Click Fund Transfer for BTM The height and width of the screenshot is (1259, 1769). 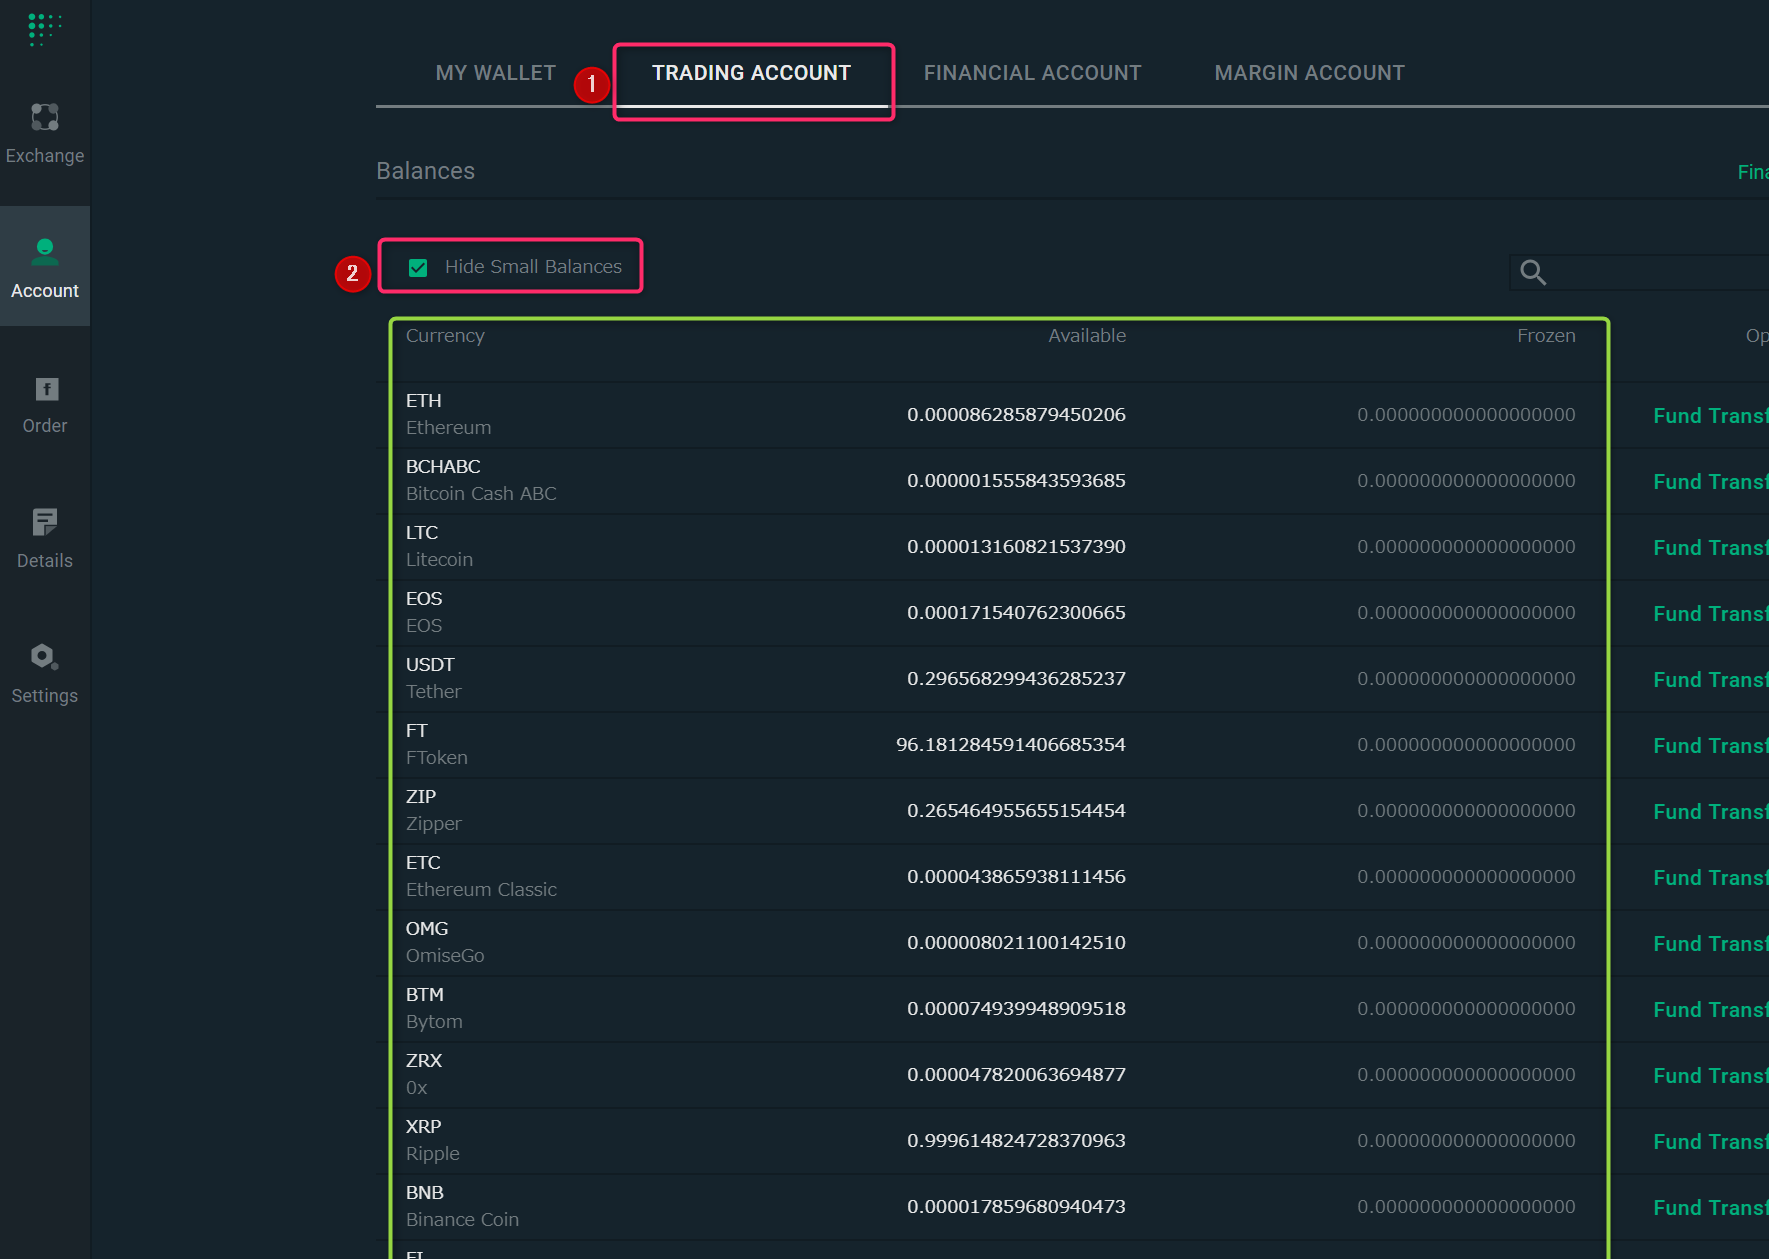point(1710,1010)
